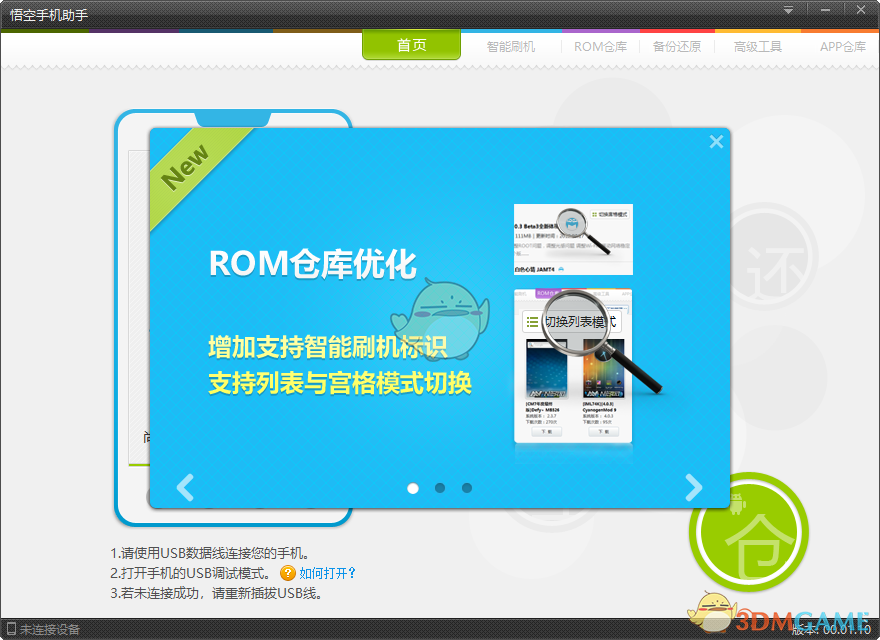880x640 pixels.
Task: Click the 支持列表与宫格模式切换 text
Action: point(340,383)
